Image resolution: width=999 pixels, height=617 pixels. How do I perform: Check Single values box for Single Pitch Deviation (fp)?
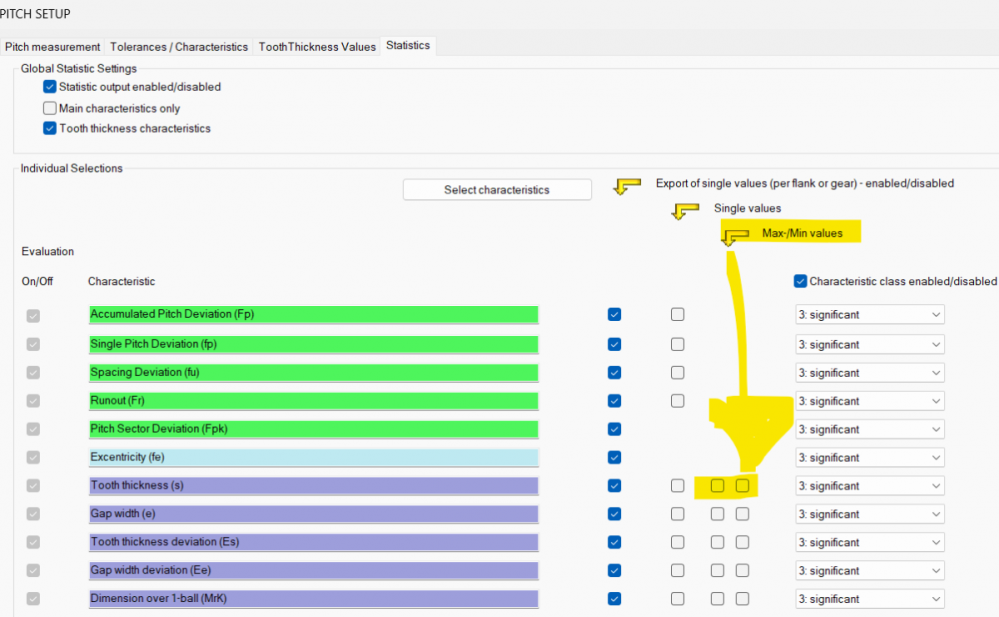[678, 344]
